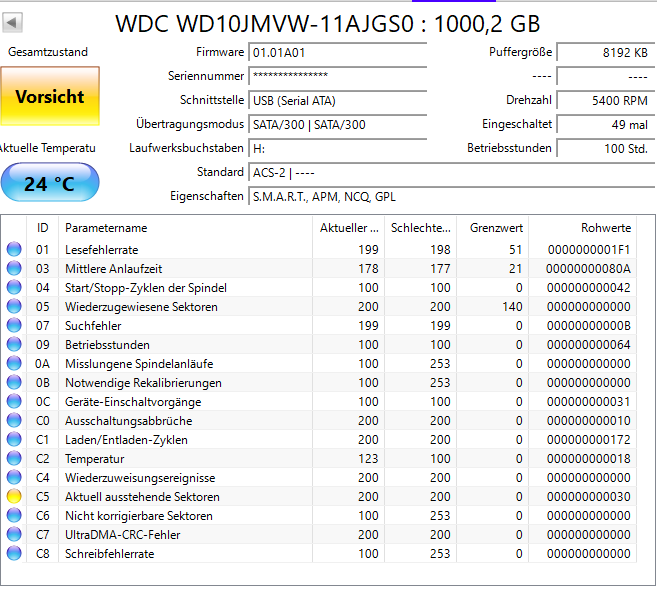Go to previous disk with left arrow
The image size is (657, 591).
tap(12, 23)
